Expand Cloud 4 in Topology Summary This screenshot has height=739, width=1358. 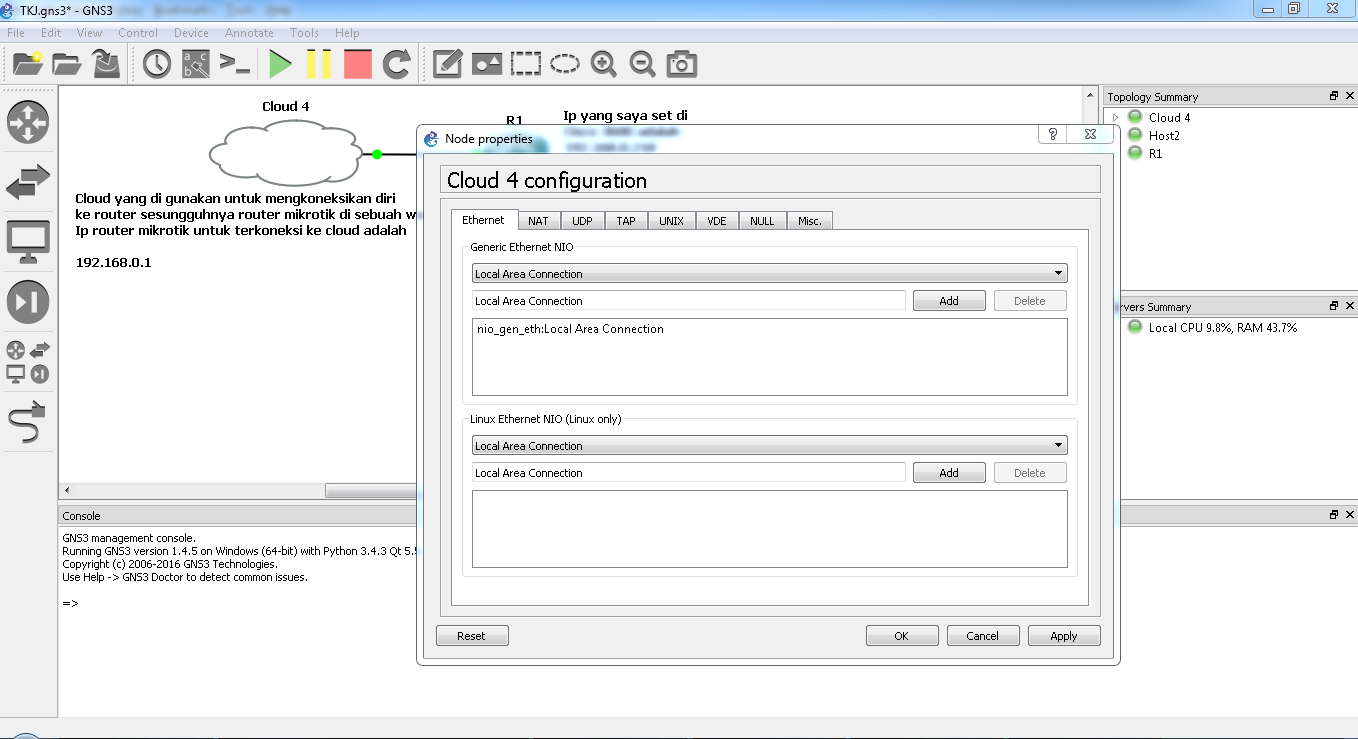tap(1116, 117)
